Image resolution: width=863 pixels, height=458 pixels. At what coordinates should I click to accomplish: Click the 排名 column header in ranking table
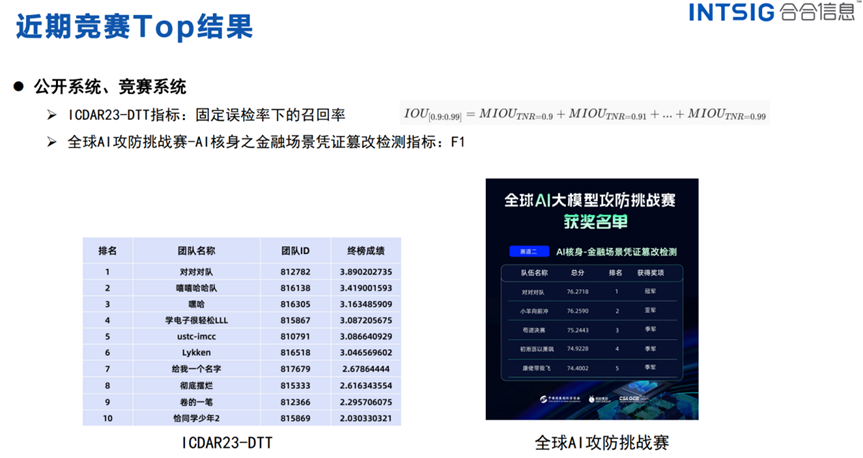(x=107, y=251)
